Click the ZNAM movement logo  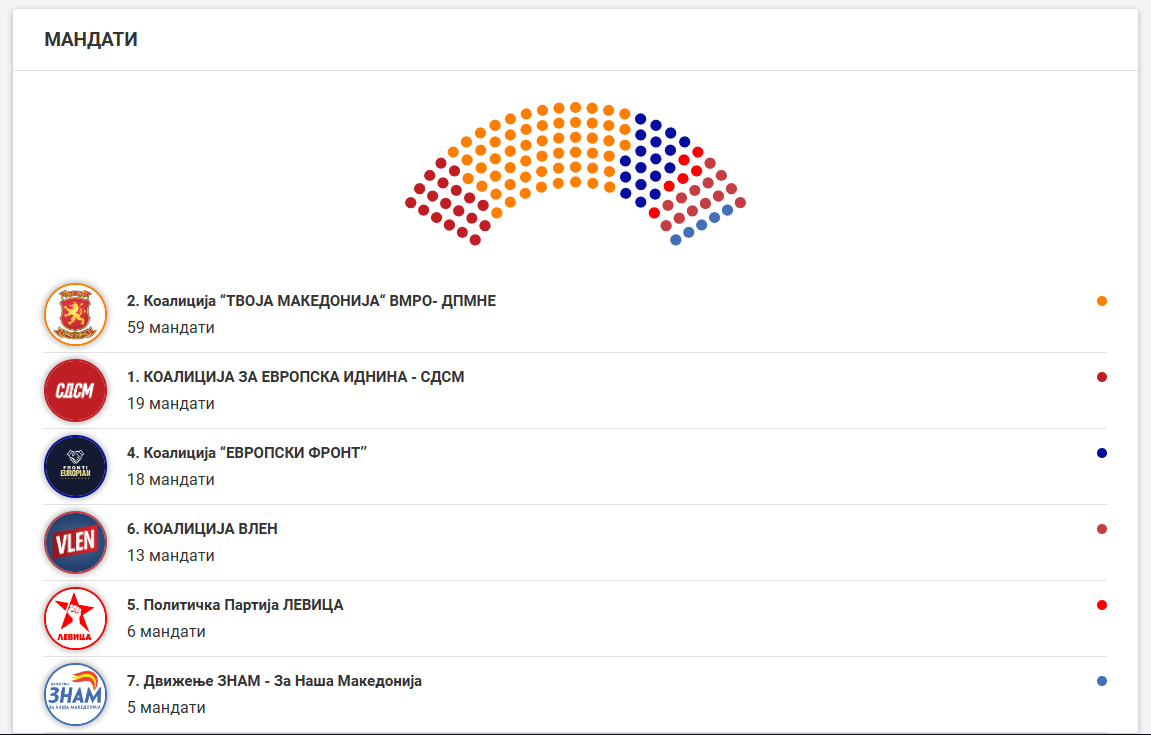75,693
